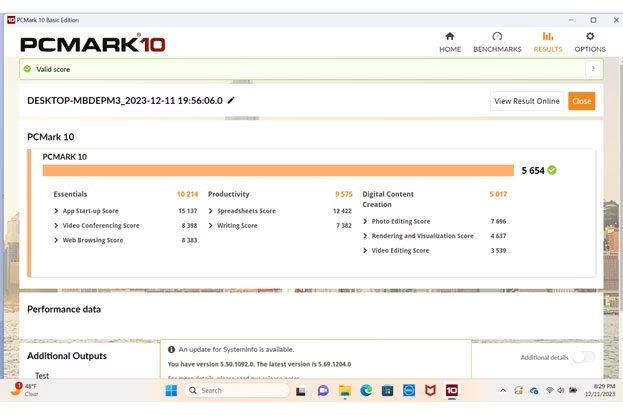Click the volume speaker icon in tray
623x415 pixels.
pyautogui.click(x=561, y=390)
